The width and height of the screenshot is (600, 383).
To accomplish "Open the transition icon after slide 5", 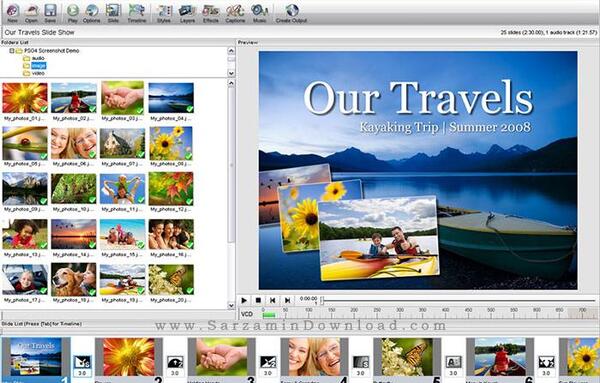I will point(453,362).
